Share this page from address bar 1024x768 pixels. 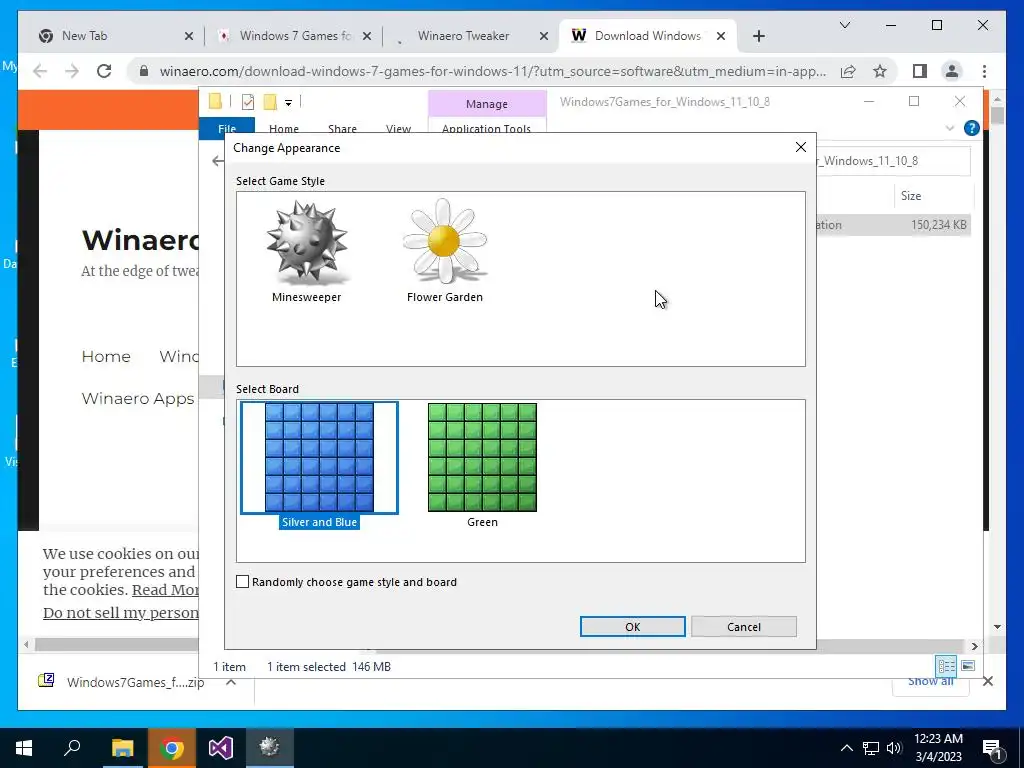pyautogui.click(x=848, y=71)
